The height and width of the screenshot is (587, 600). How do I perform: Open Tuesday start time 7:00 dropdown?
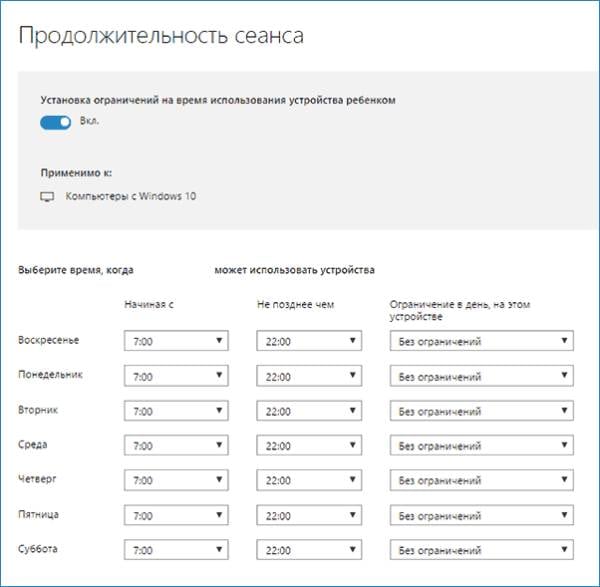177,412
